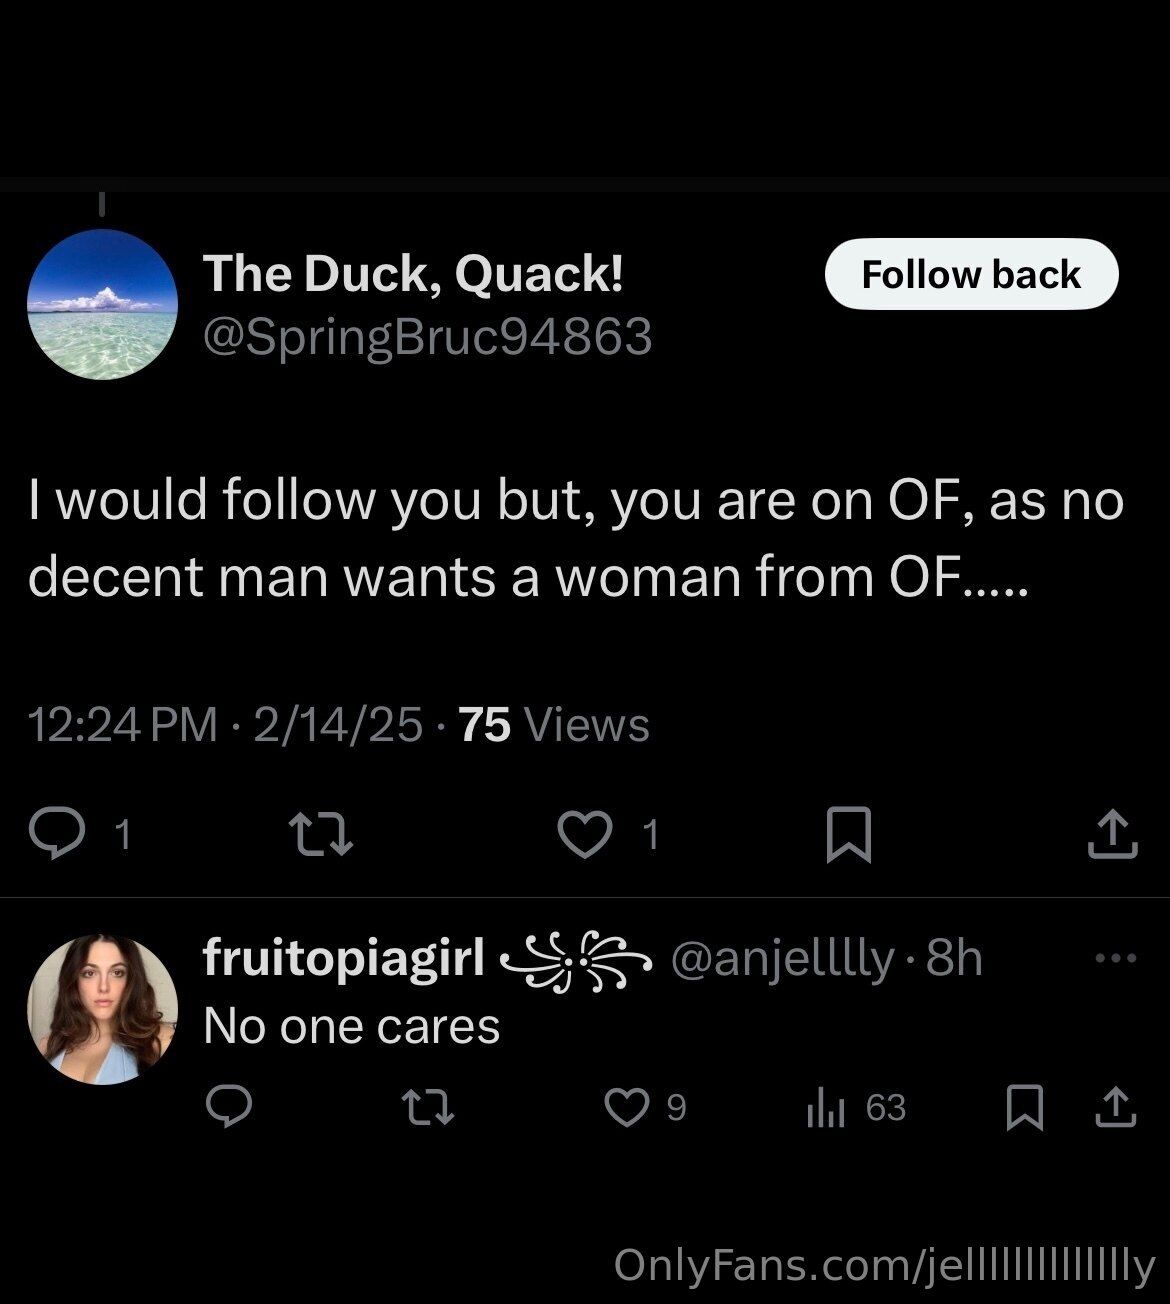Bookmark fruitopiagirl's reply
The height and width of the screenshot is (1304, 1170).
[x=1023, y=1108]
